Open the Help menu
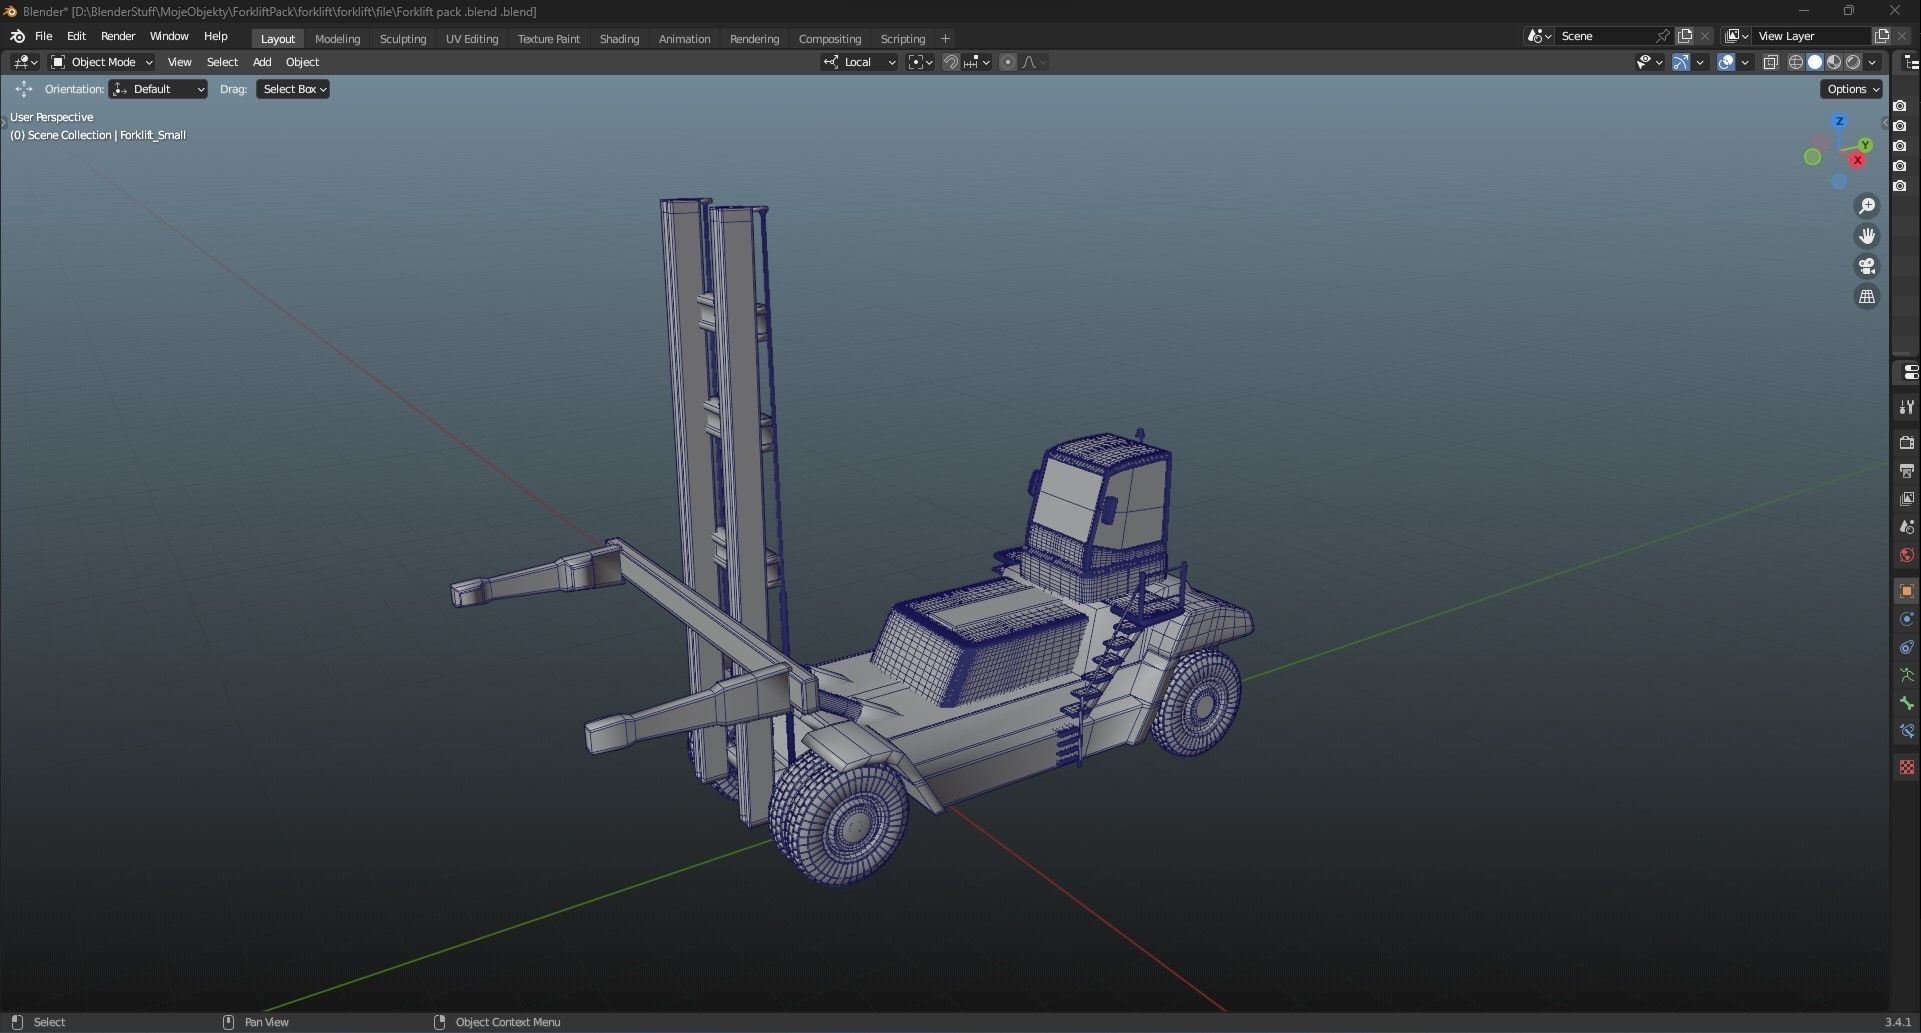The image size is (1921, 1033). coord(216,36)
